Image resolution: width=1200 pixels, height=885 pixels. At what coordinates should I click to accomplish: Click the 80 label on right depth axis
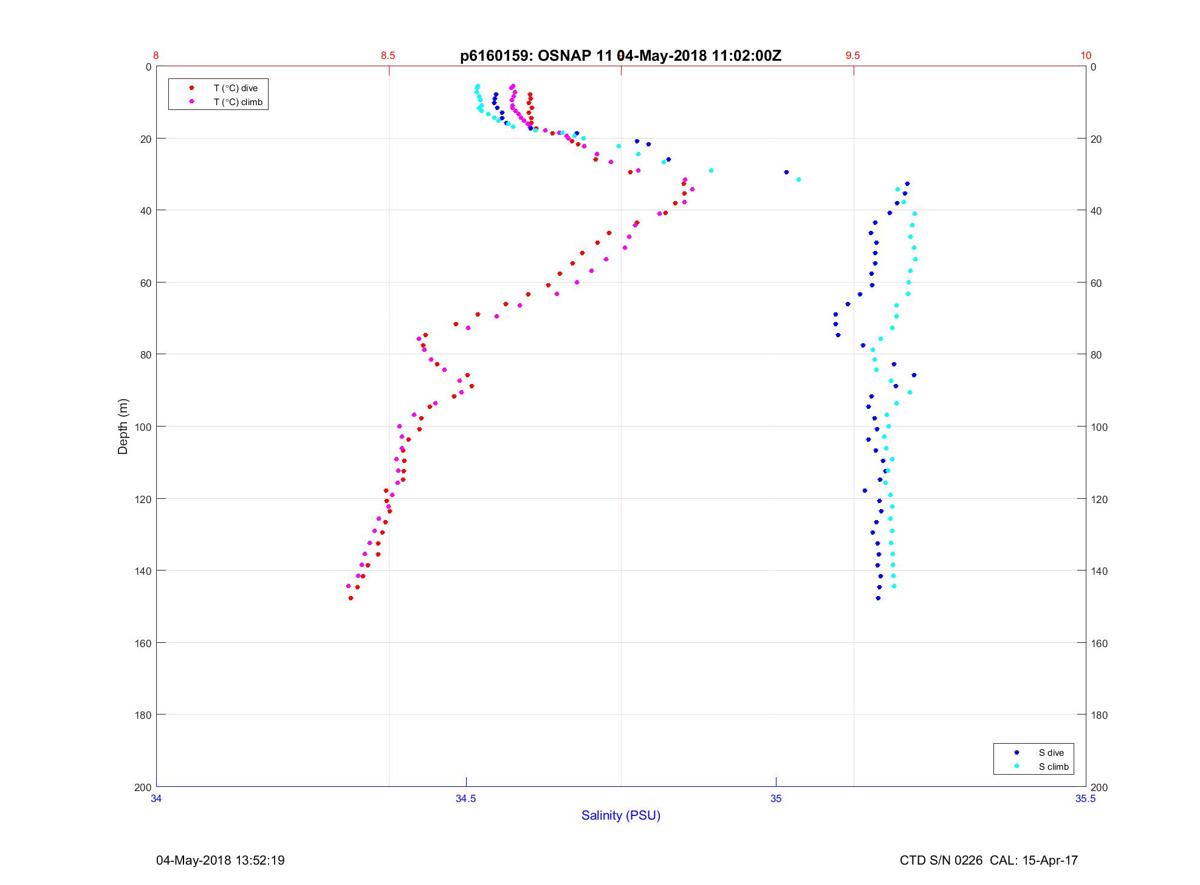point(1097,355)
